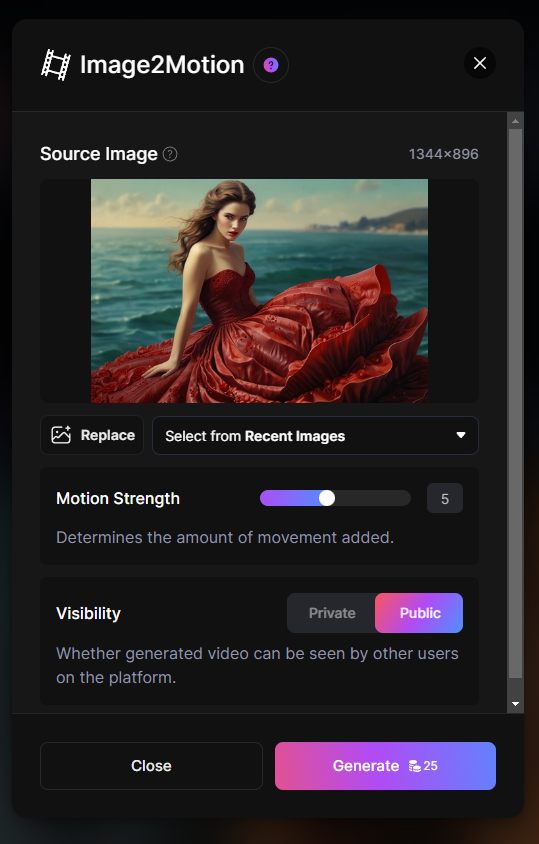
Task: Close the Image2Motion dialog with X
Action: pos(480,63)
